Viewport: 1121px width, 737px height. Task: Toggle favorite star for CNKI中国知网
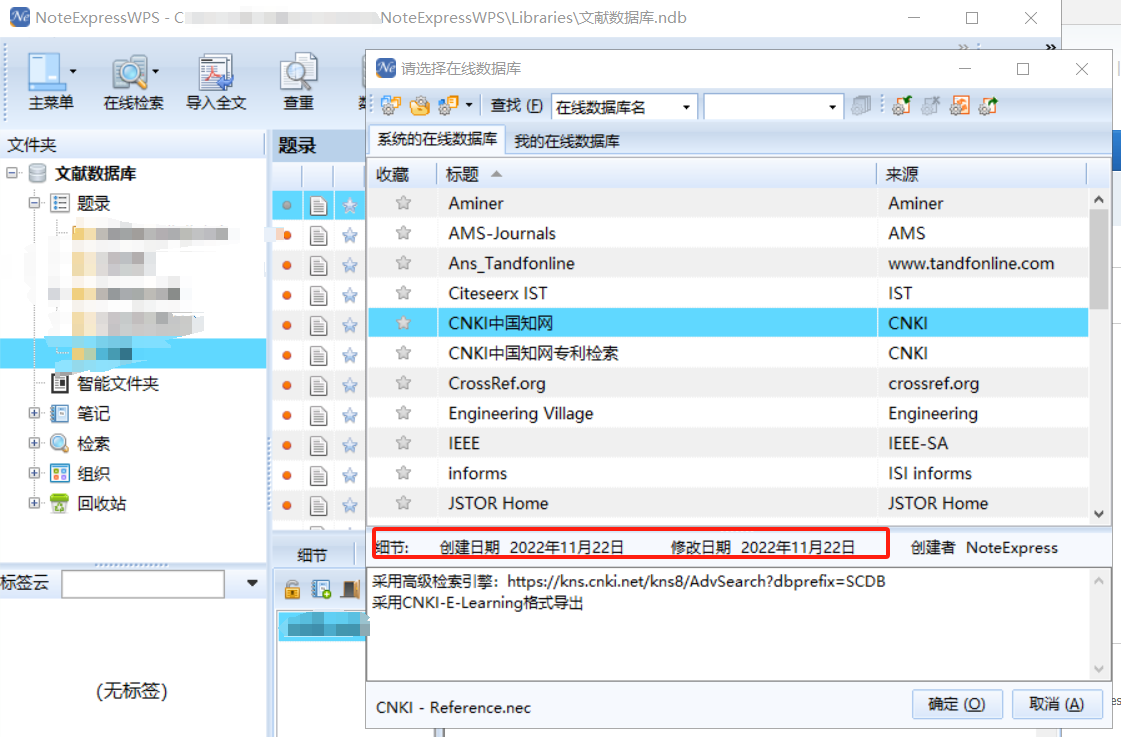tap(403, 323)
